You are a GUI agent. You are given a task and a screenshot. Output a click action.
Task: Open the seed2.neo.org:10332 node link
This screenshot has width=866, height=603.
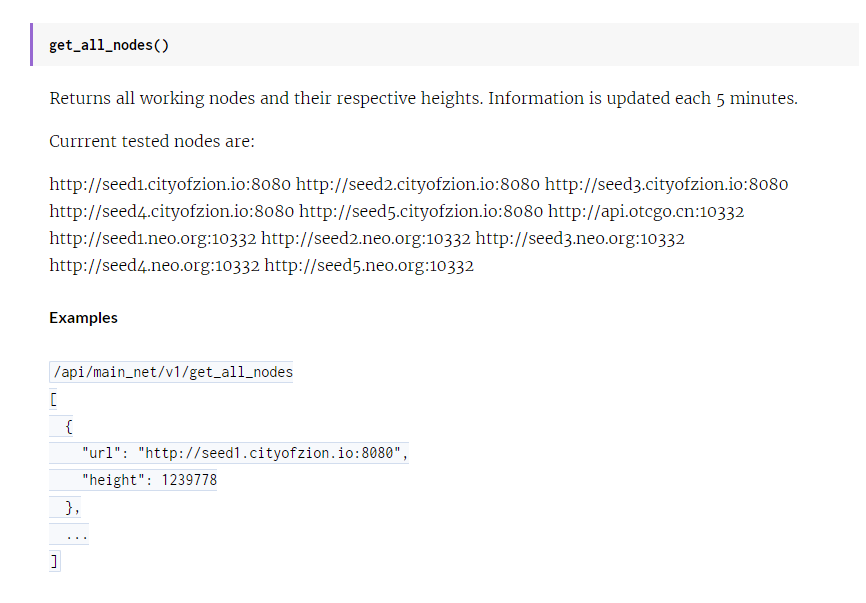tap(366, 239)
